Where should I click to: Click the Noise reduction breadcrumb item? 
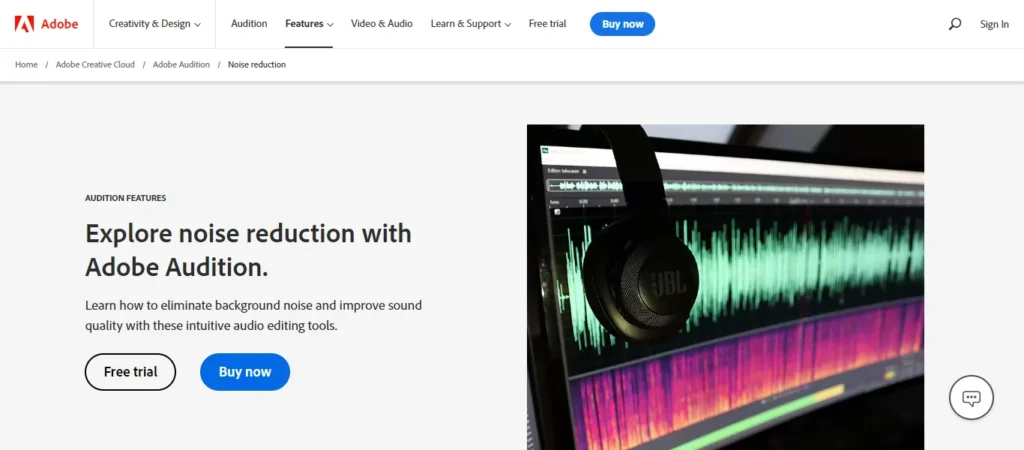[257, 65]
